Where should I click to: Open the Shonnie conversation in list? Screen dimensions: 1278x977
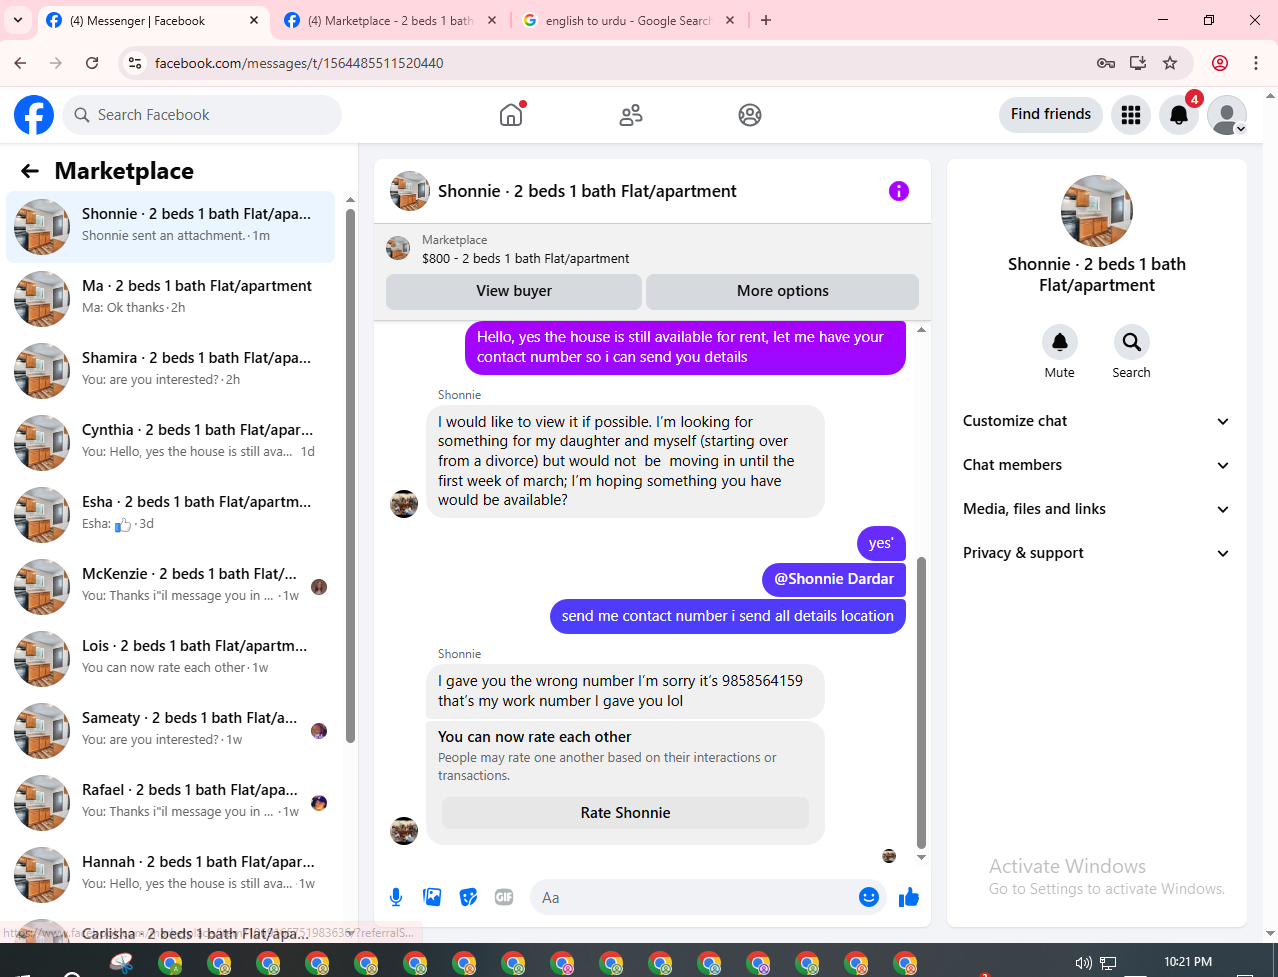(x=171, y=227)
